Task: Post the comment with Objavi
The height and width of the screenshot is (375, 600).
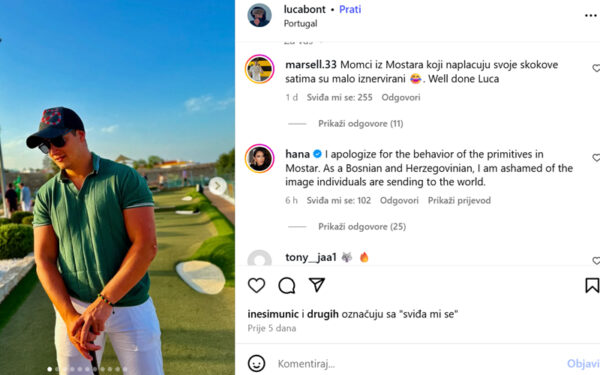Action: click(583, 364)
